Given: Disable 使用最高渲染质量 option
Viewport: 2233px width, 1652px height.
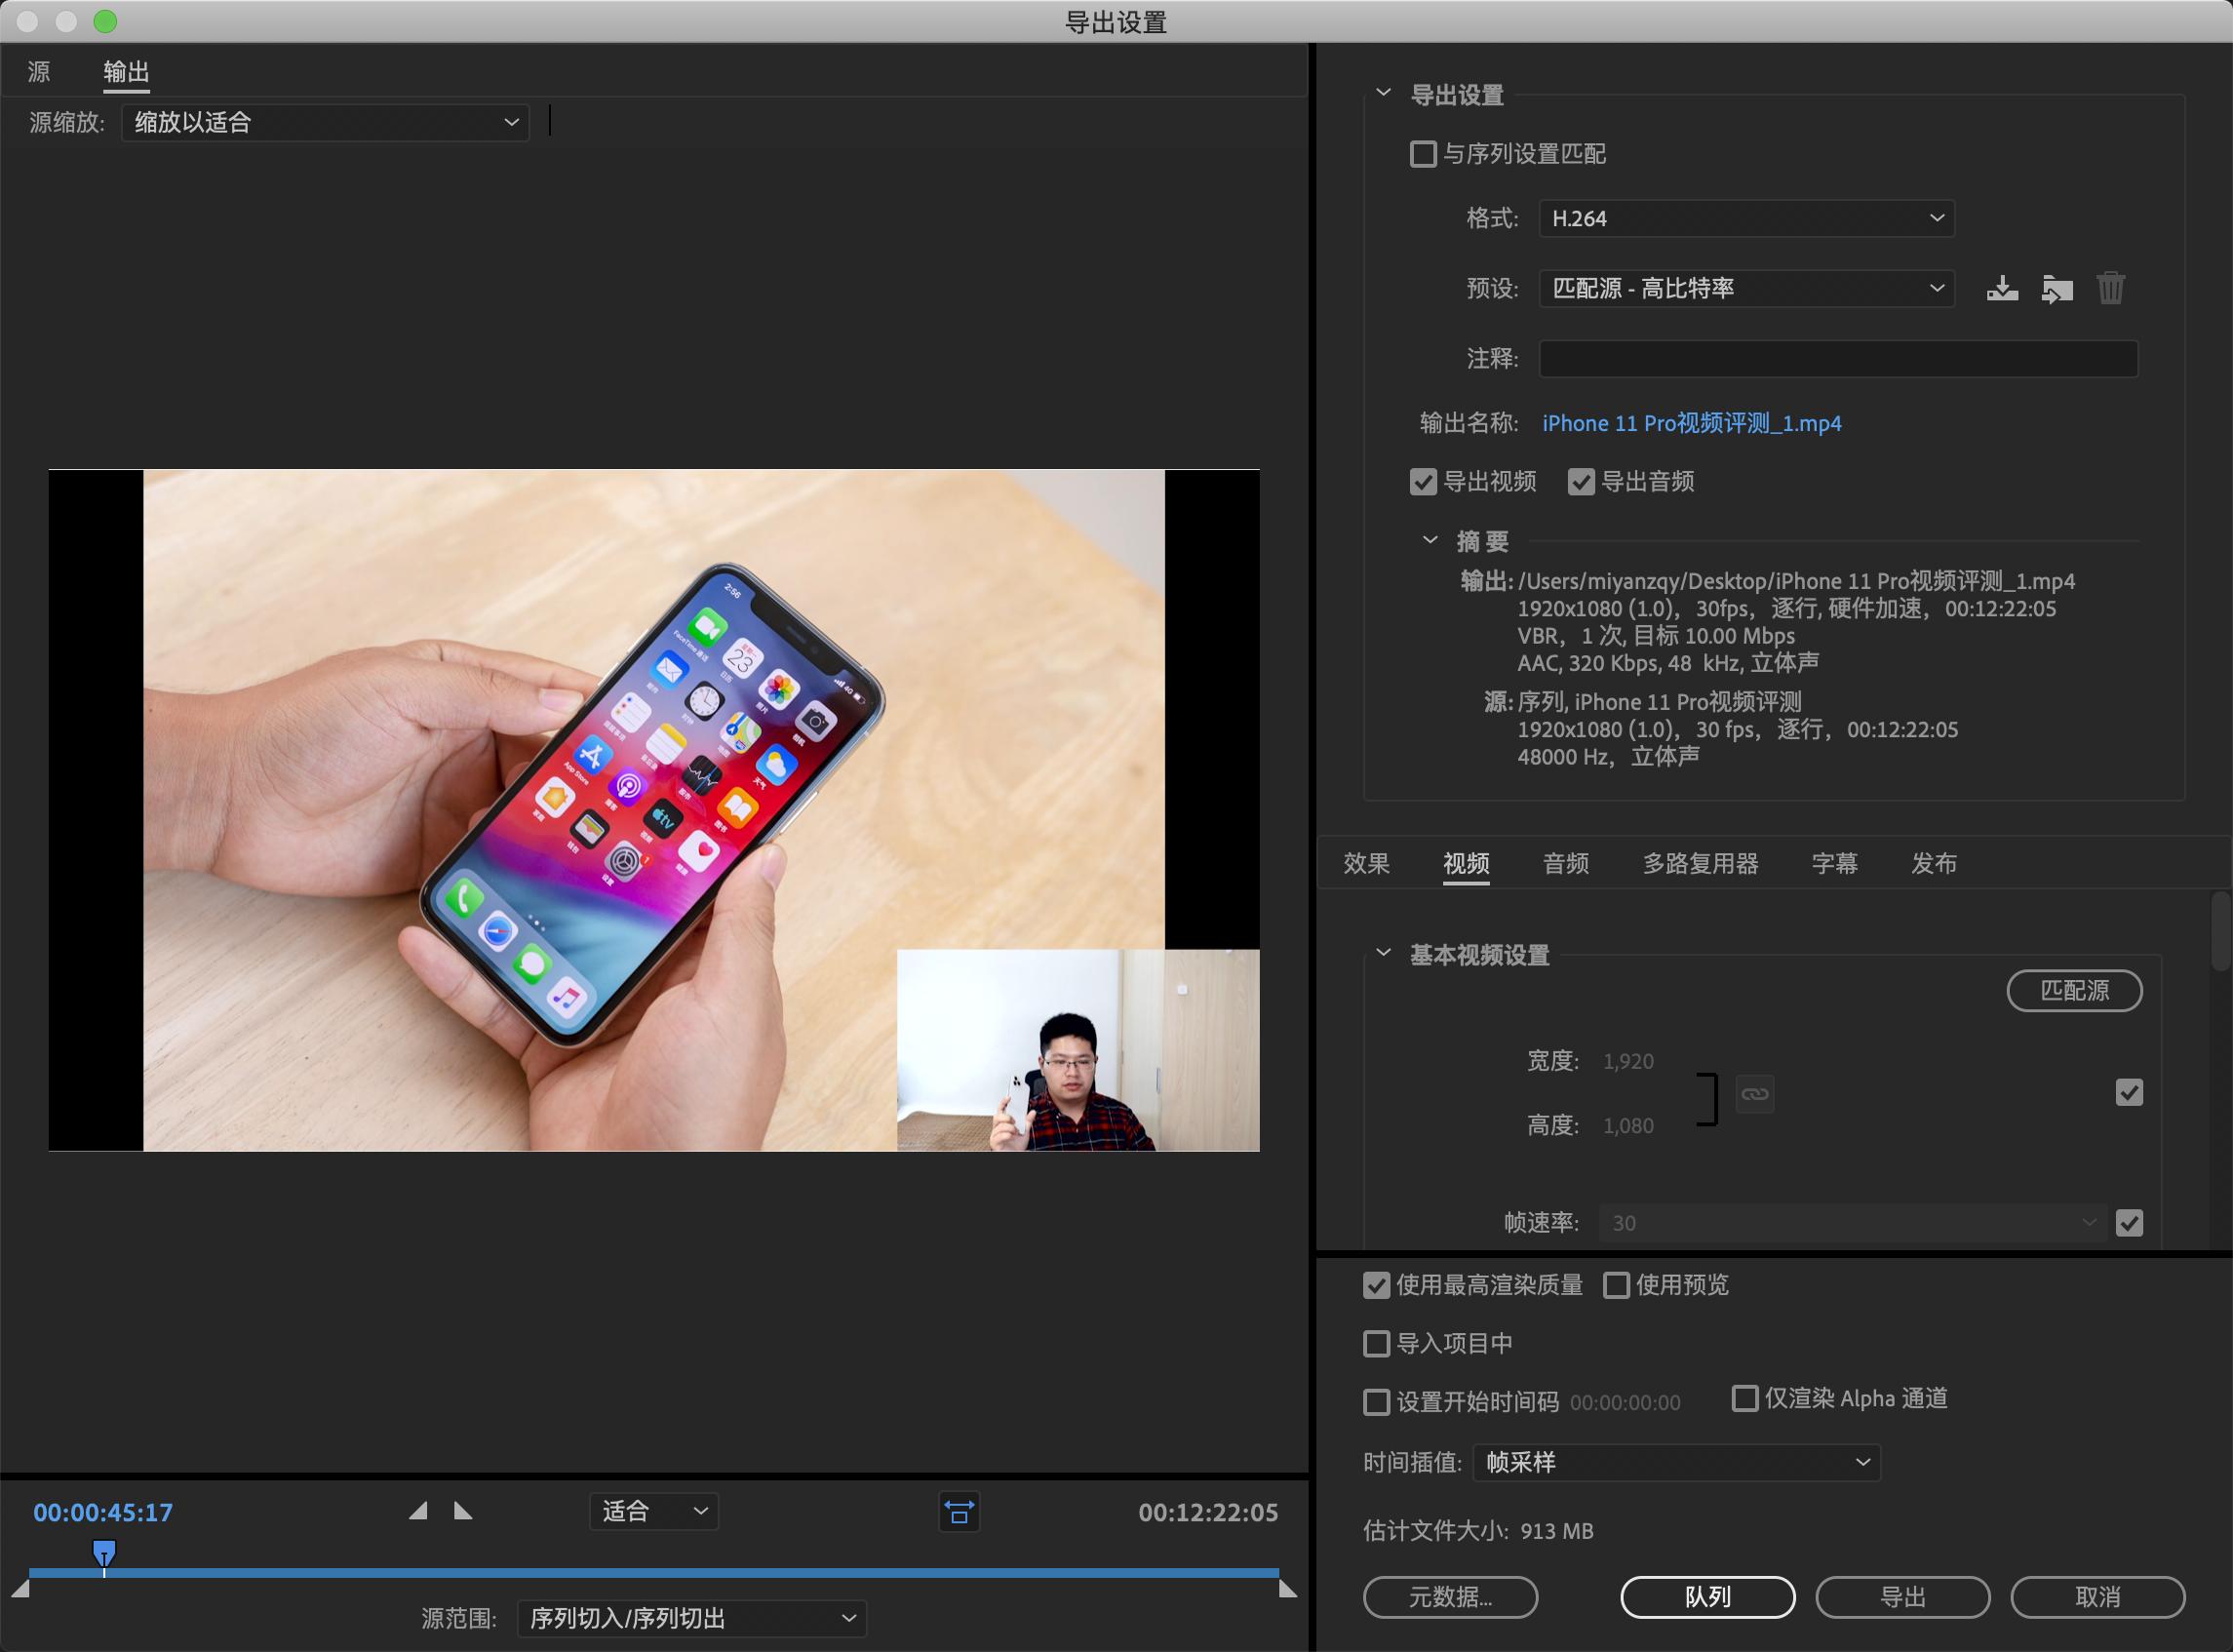Looking at the screenshot, I should point(1375,1286).
